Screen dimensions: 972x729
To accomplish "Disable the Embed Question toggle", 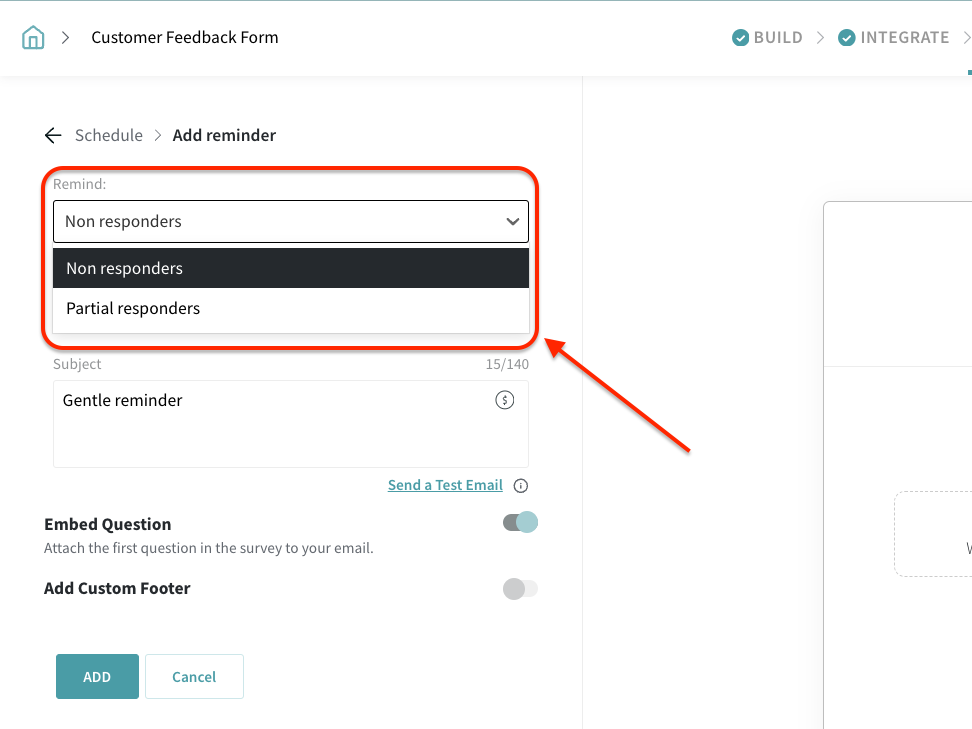I will [x=520, y=522].
